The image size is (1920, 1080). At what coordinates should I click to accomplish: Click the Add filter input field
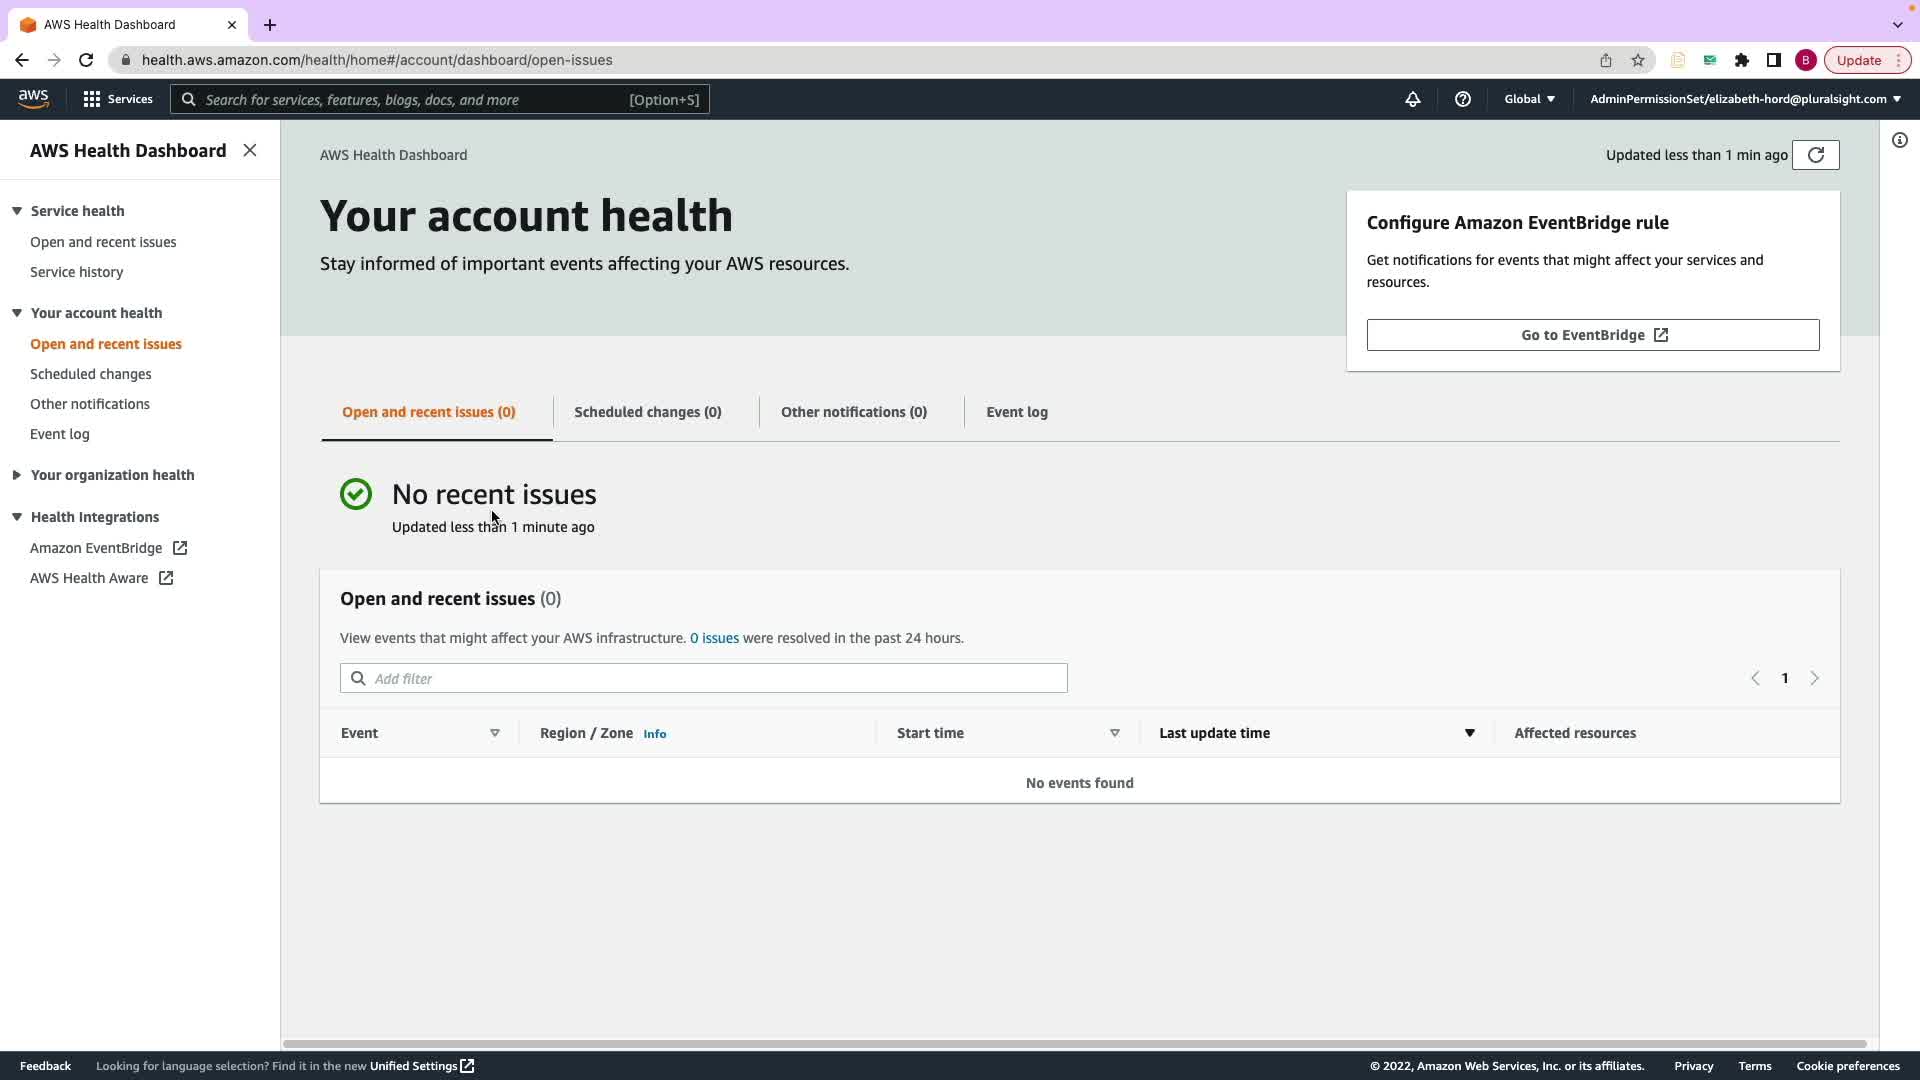click(704, 678)
